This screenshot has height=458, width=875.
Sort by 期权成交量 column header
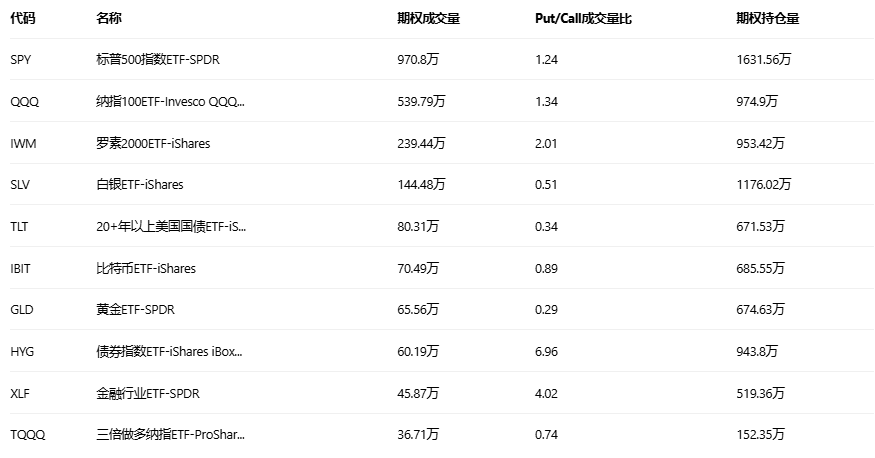pos(428,18)
